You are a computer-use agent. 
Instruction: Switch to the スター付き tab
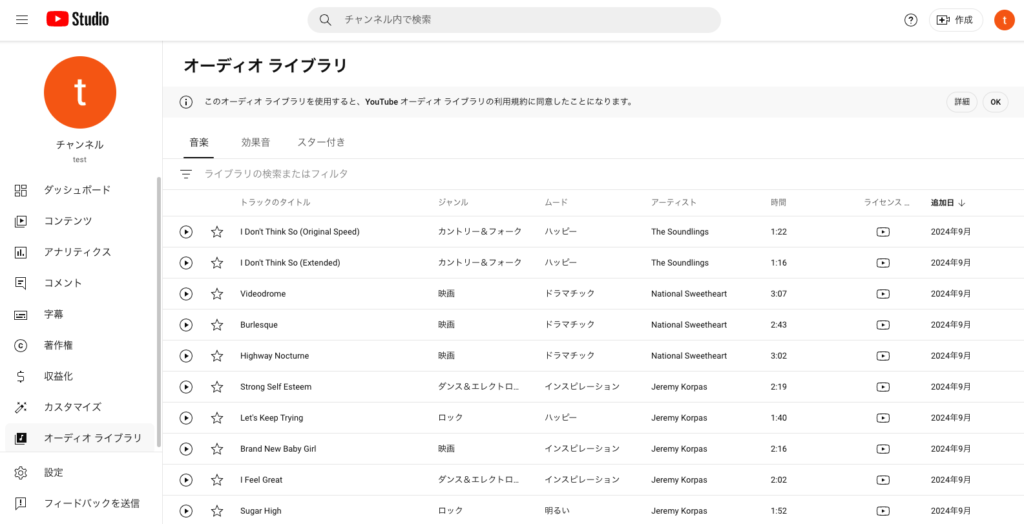(x=321, y=142)
